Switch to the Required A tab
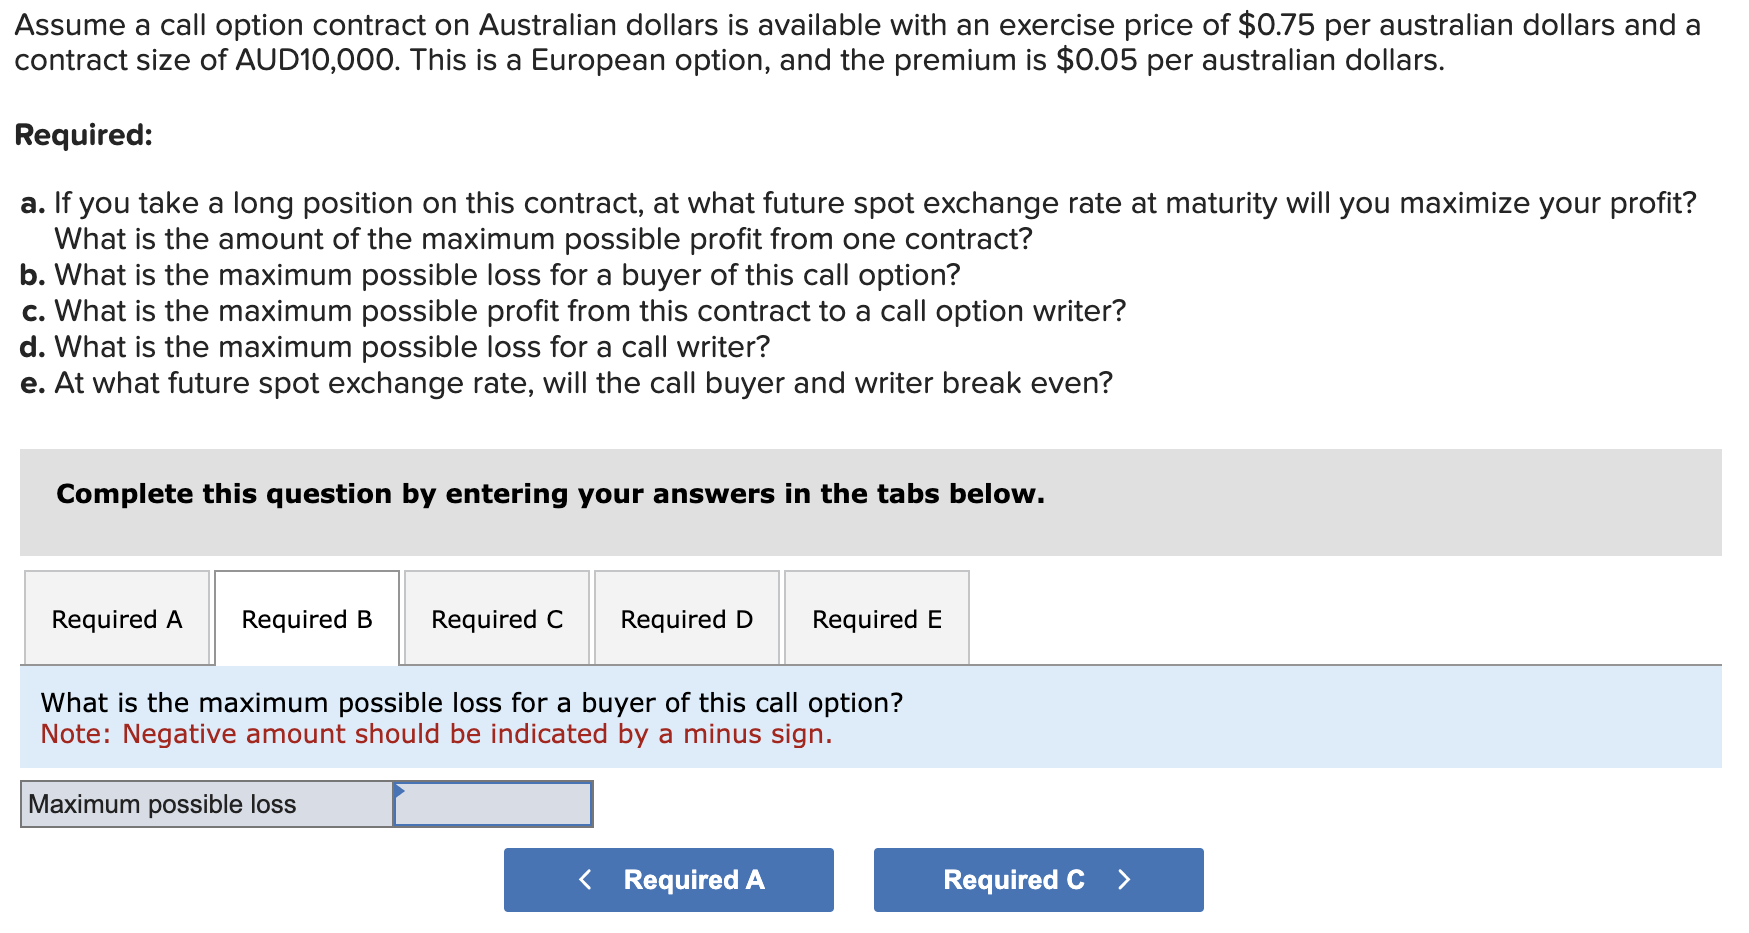 [x=116, y=619]
